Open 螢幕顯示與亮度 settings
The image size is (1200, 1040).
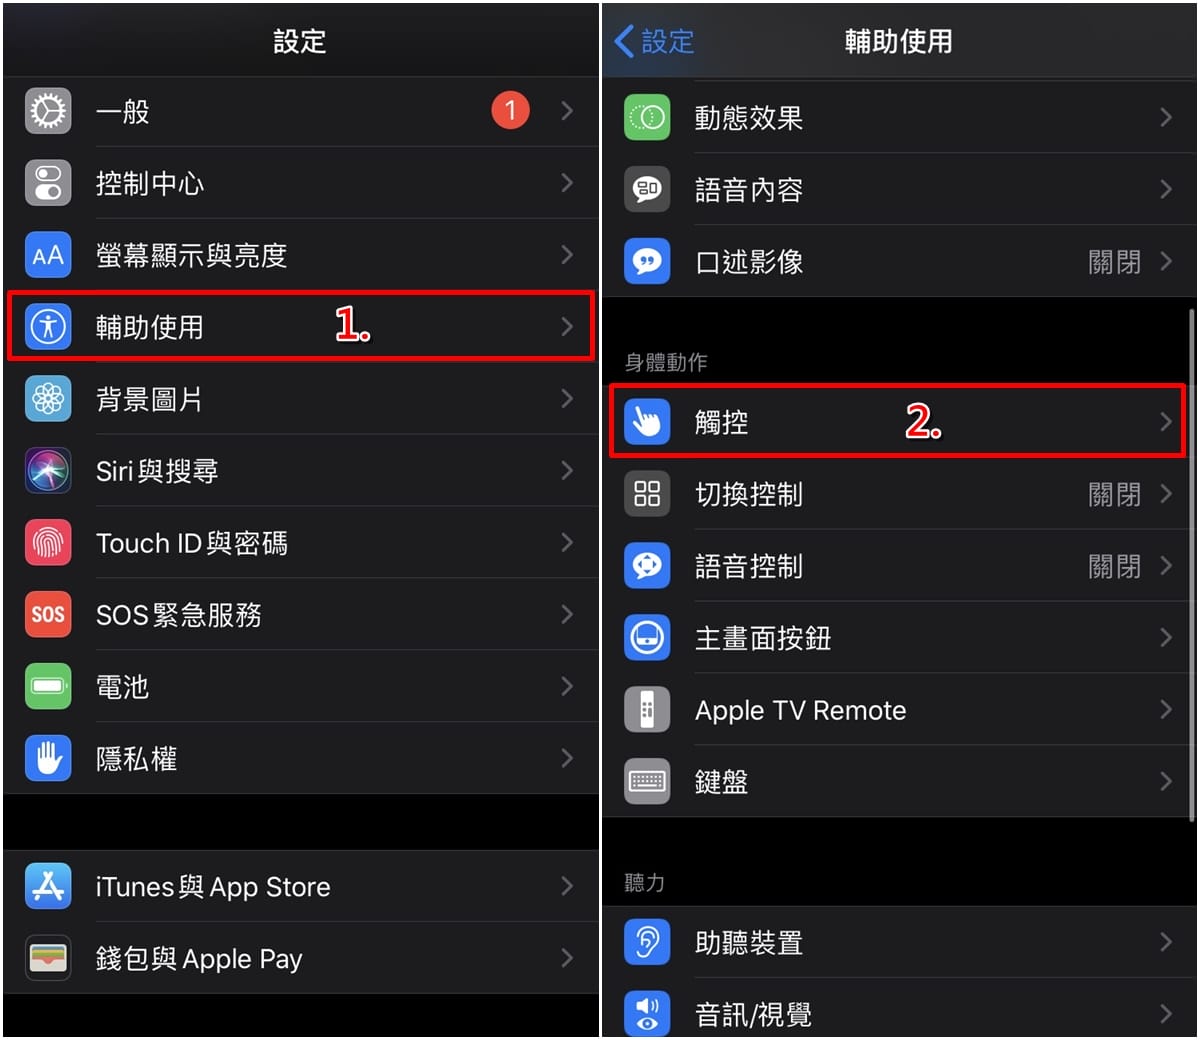pos(300,255)
